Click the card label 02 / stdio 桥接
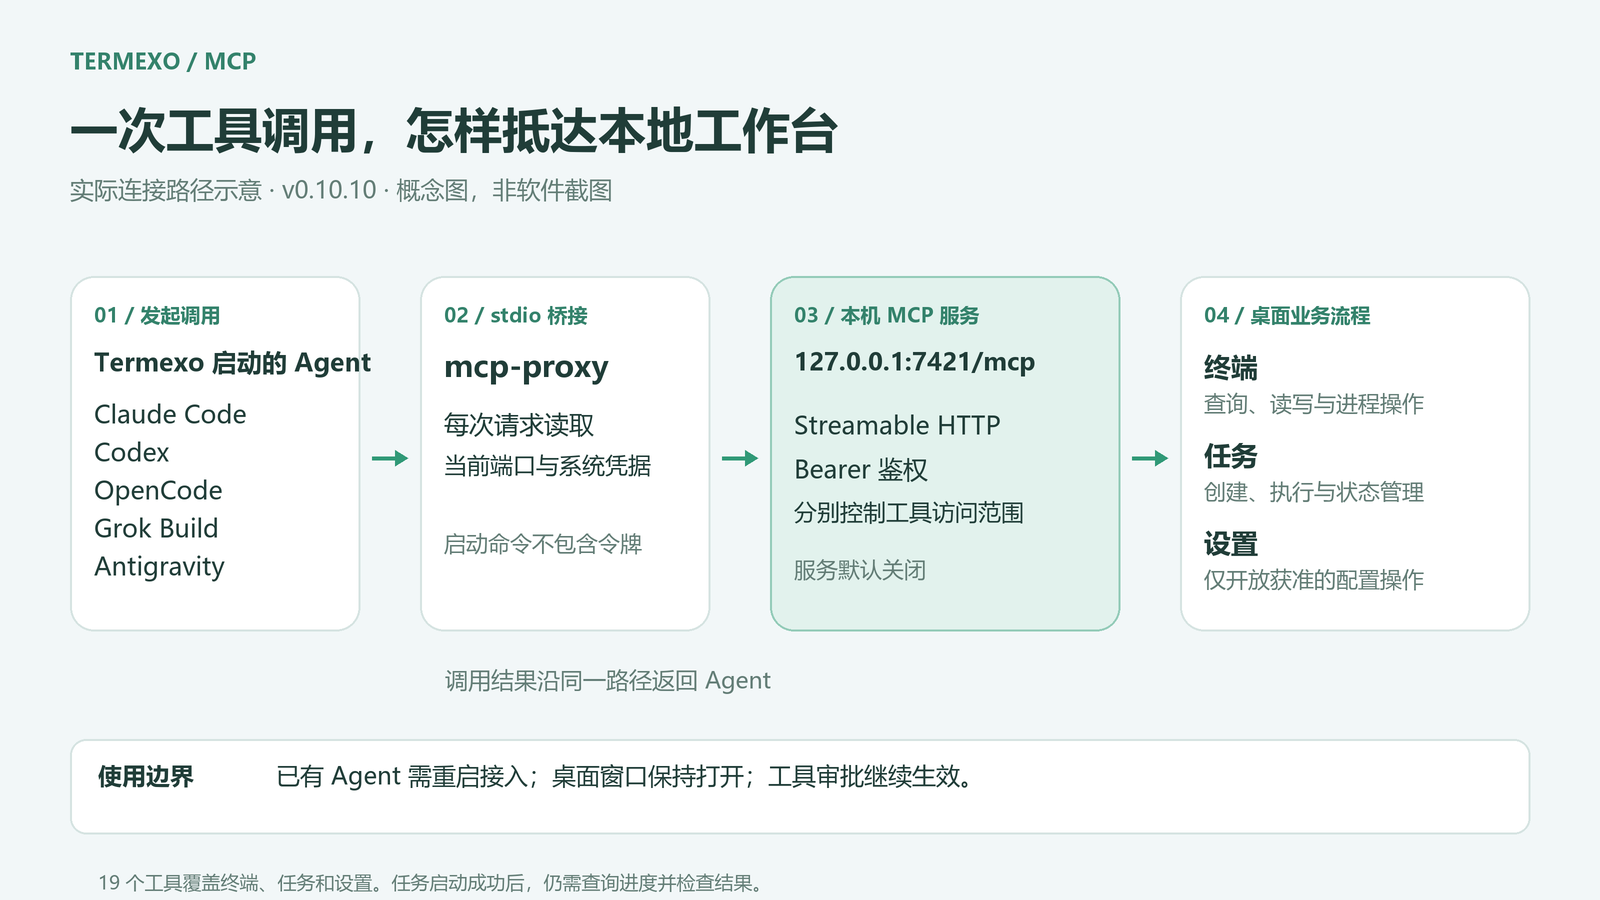1600x900 pixels. (x=516, y=315)
